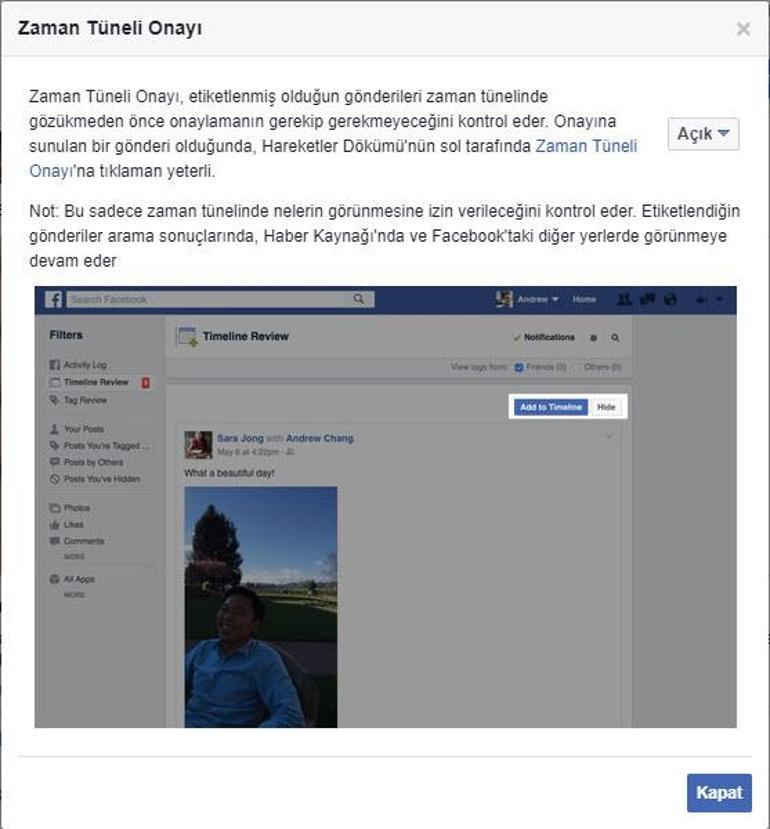Expand the post options chevron
Image resolution: width=770 pixels, height=829 pixels.
[x=609, y=436]
